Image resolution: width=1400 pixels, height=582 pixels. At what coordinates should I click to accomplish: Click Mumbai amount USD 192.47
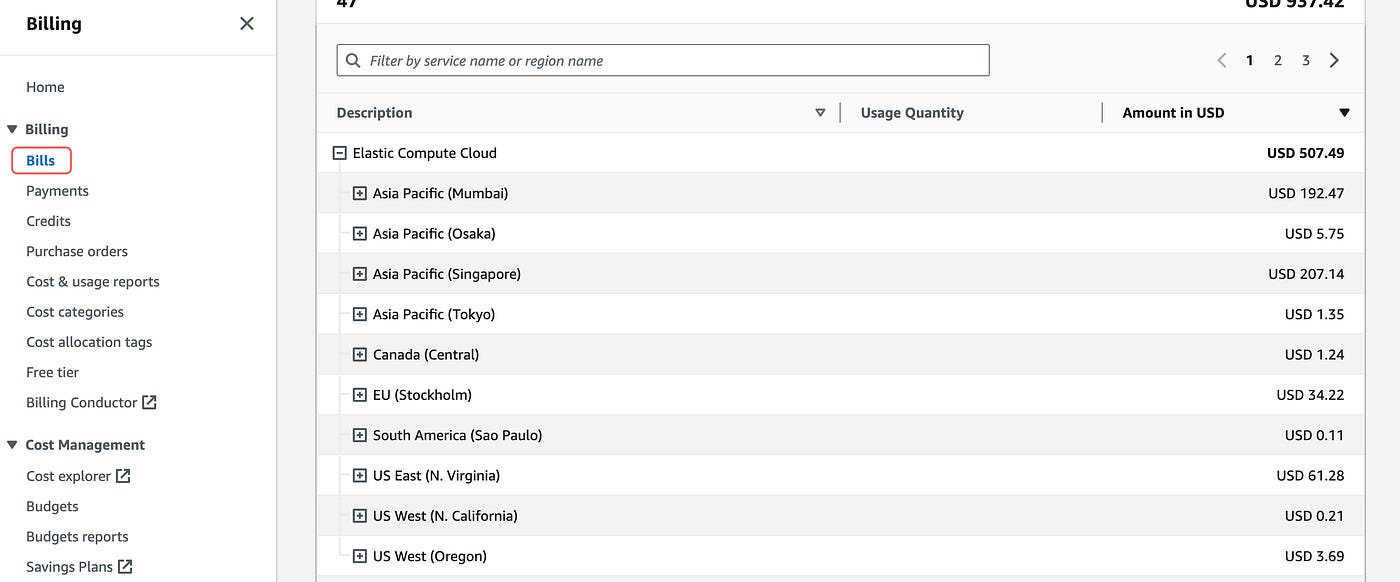[1306, 193]
